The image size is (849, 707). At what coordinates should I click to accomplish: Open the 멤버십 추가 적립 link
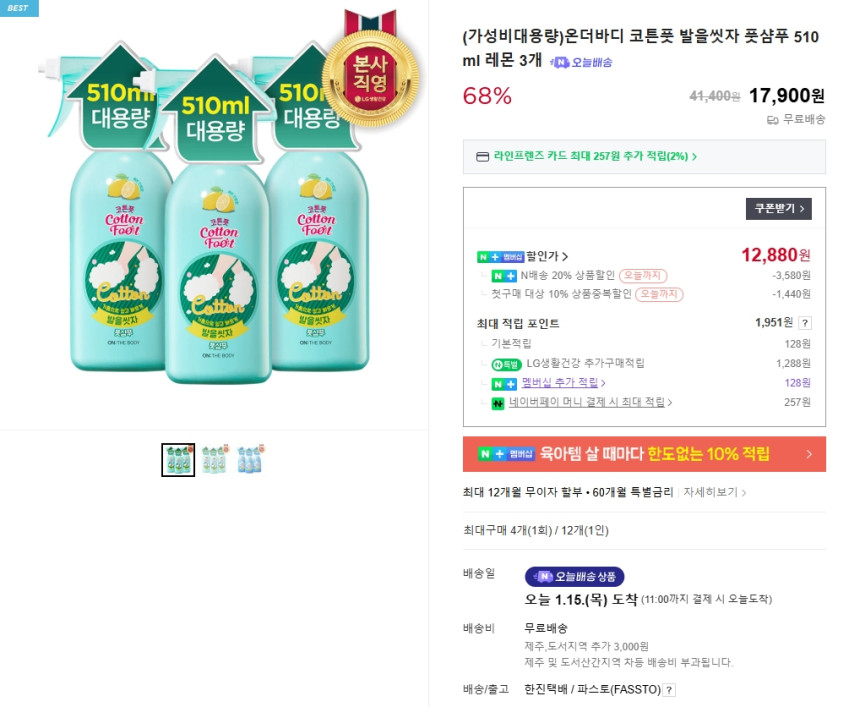563,383
